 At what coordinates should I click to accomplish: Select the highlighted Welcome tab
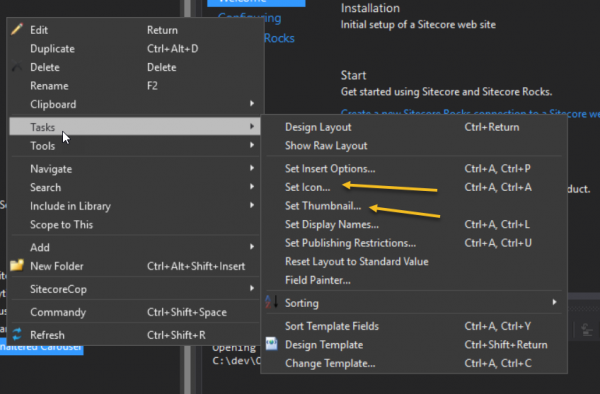point(256,2)
